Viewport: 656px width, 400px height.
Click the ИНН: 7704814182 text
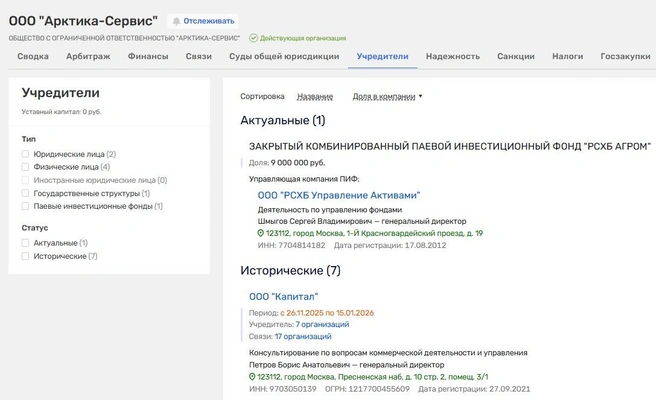coord(291,246)
